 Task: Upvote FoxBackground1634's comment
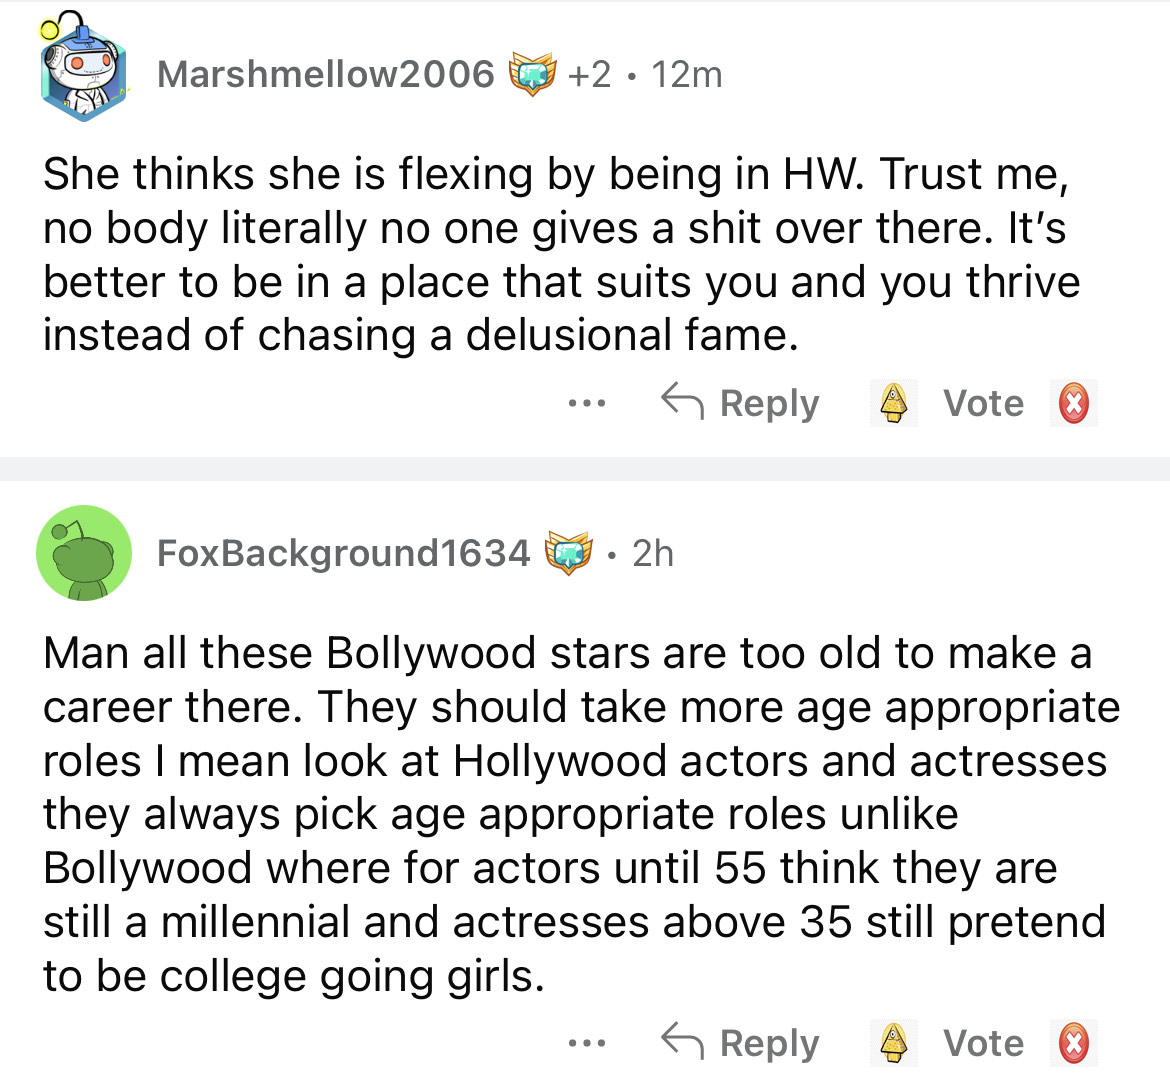[x=893, y=1043]
